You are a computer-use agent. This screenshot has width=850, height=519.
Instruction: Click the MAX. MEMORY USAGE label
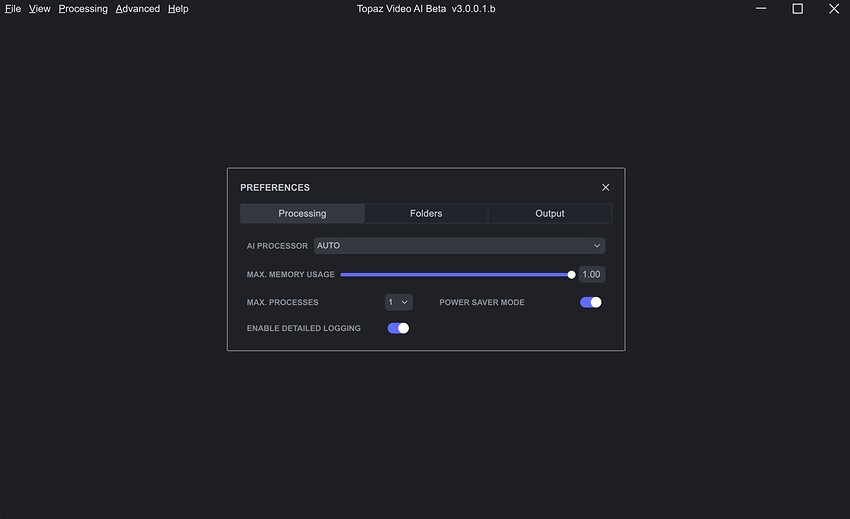pos(291,274)
